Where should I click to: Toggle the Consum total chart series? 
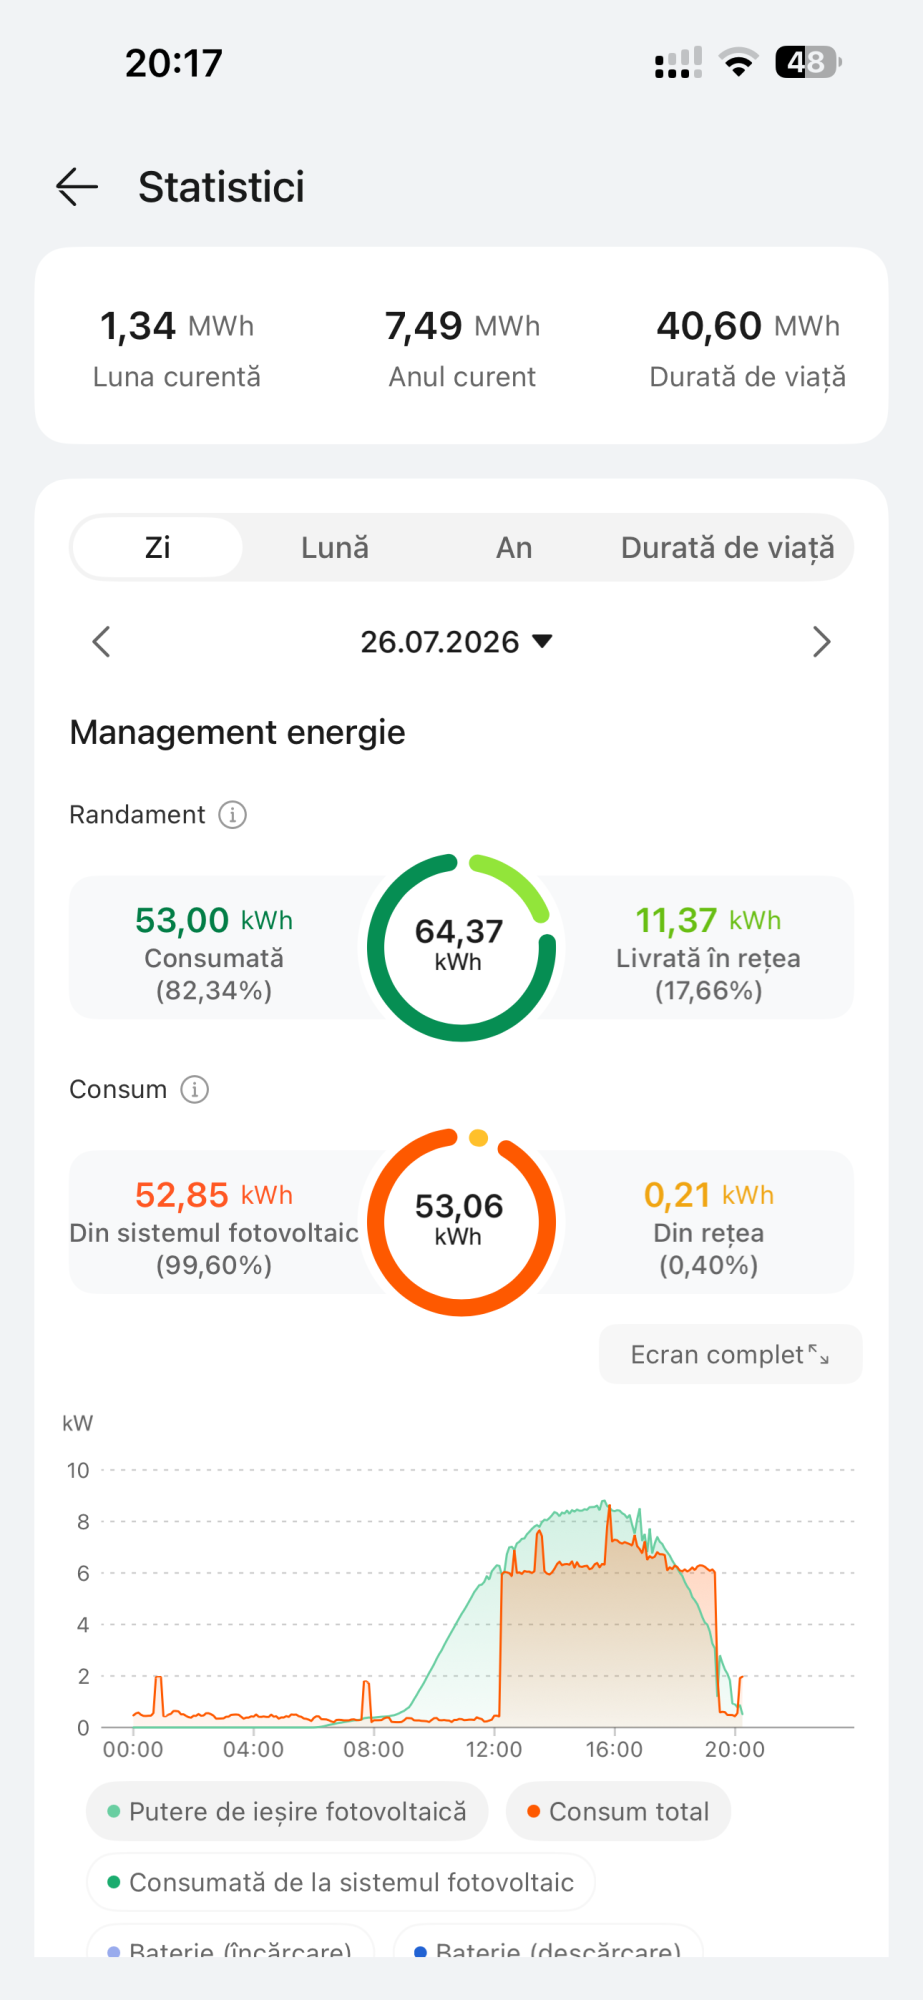[x=618, y=1811]
